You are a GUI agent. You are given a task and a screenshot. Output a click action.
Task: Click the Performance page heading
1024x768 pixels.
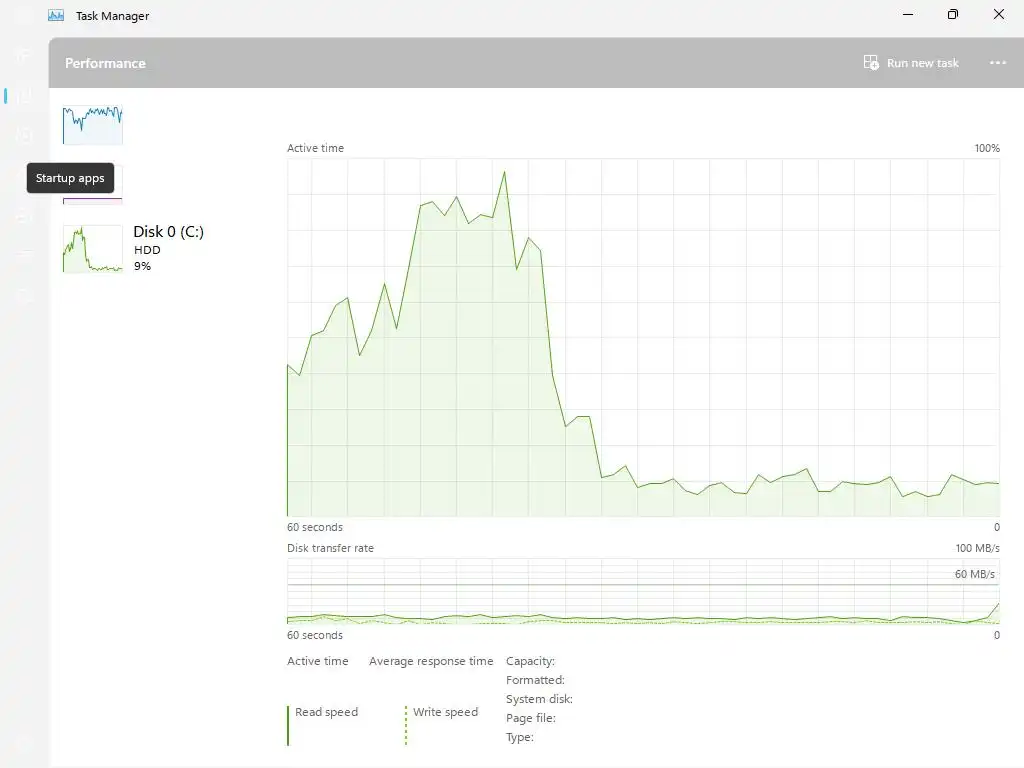(x=105, y=63)
